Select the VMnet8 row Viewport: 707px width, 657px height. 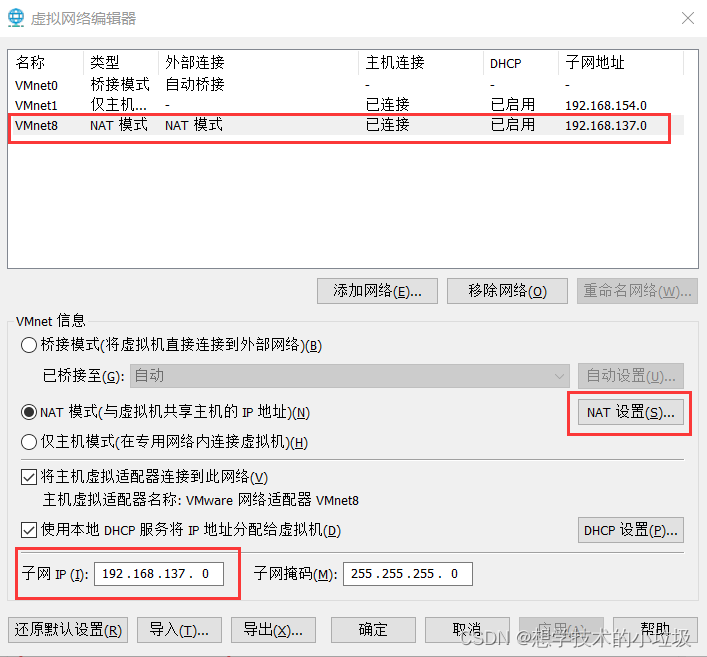coord(346,125)
